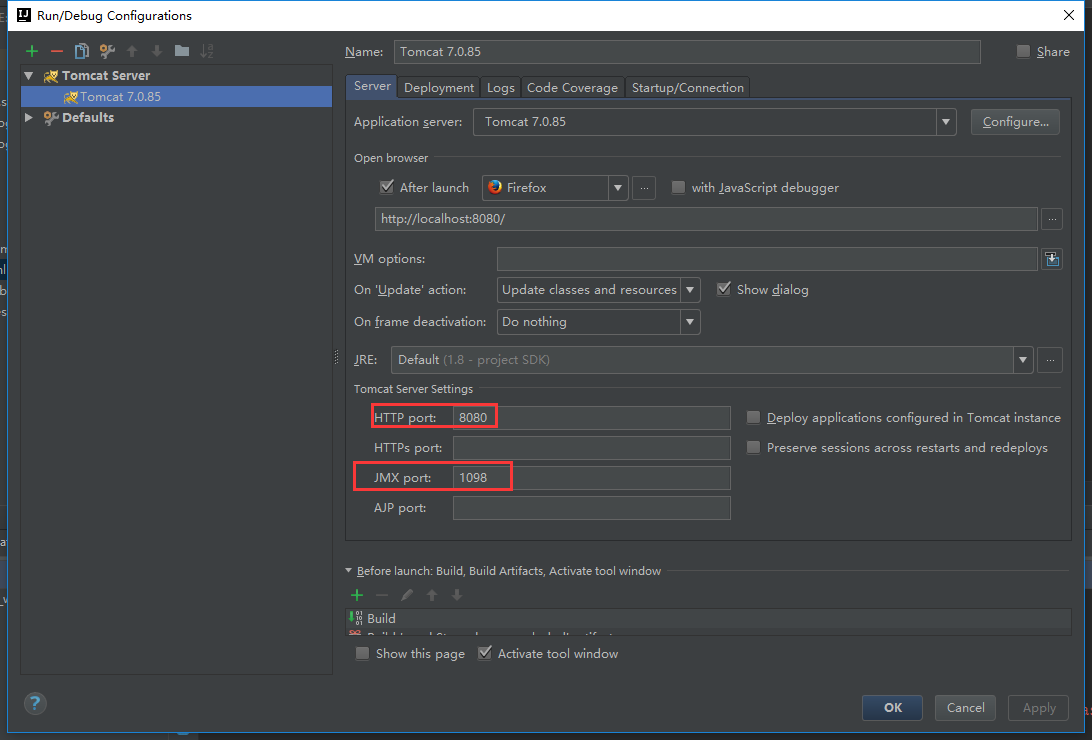Open the Code Coverage tab
The height and width of the screenshot is (740, 1092).
572,88
